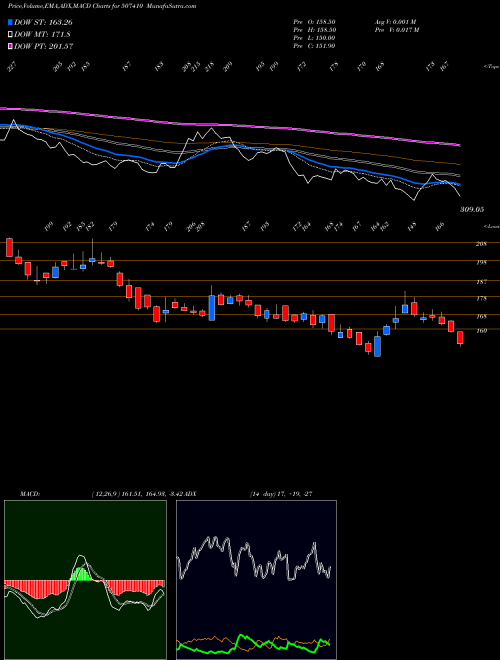Click the last red candle at far right
Viewport: 500px width, 660px height.
(x=460, y=338)
